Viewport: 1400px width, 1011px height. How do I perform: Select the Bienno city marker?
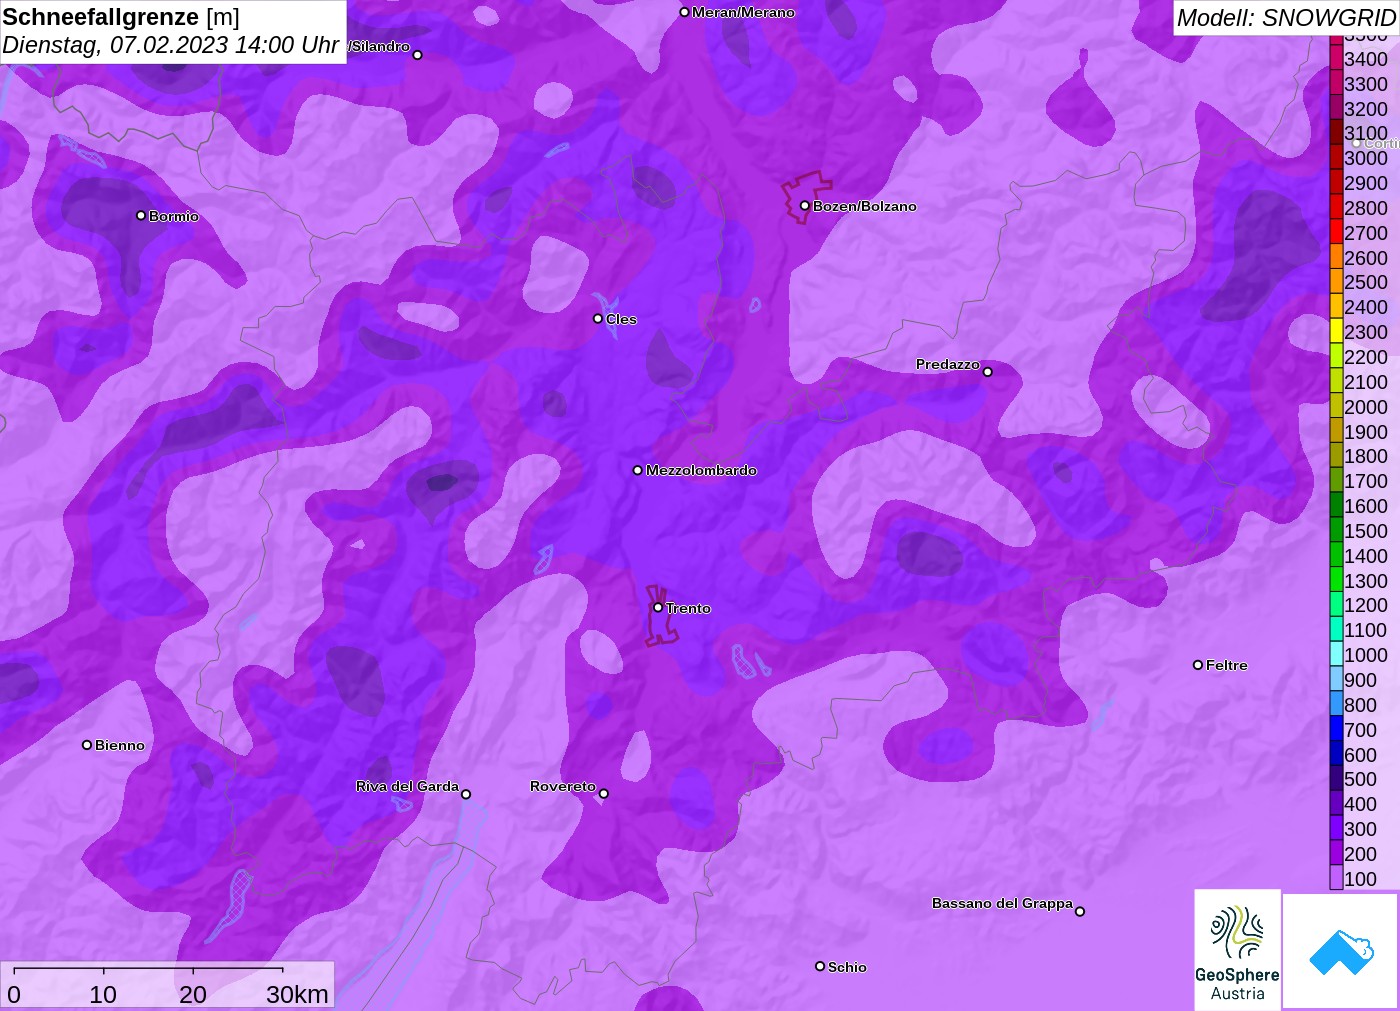pos(87,745)
